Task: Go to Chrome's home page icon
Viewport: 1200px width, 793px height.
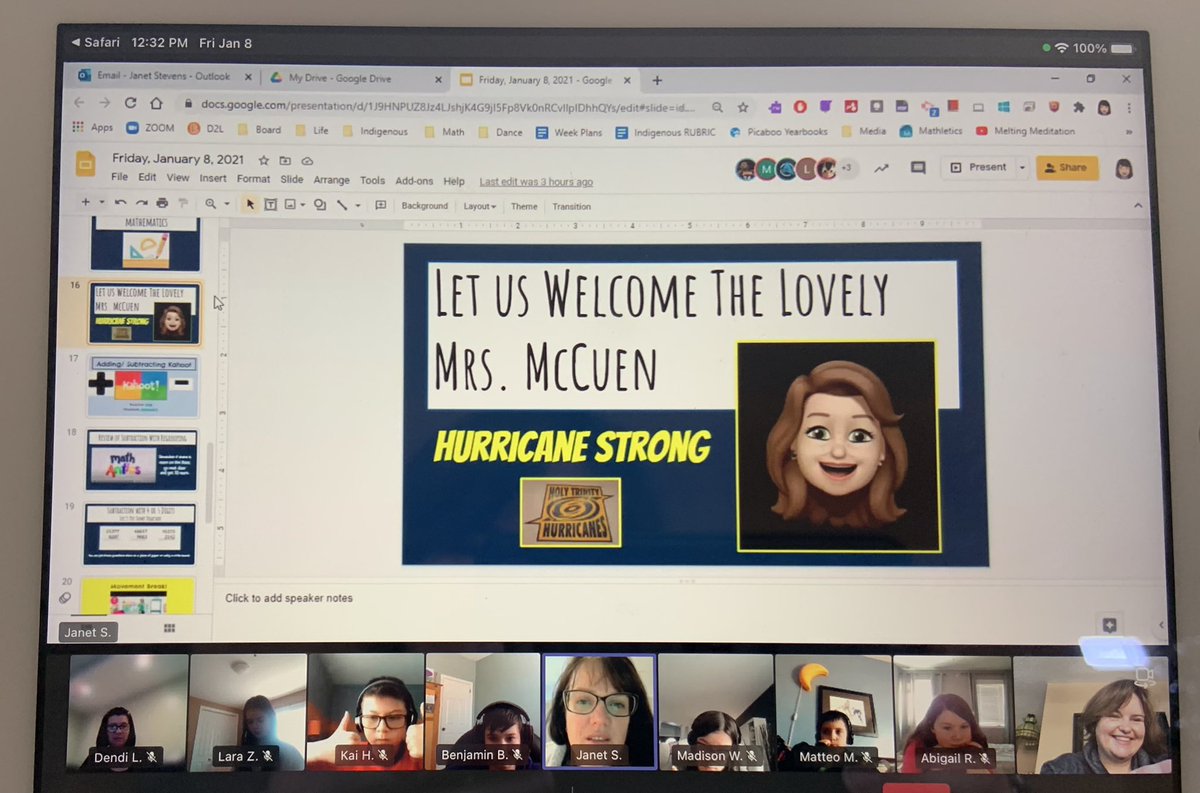Action: point(156,103)
